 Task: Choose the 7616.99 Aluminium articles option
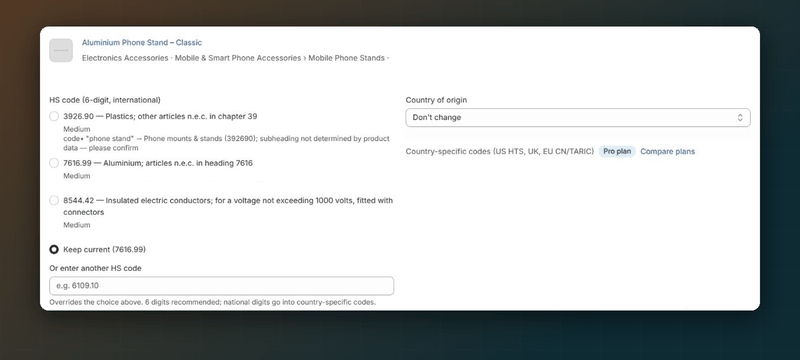tap(54, 163)
